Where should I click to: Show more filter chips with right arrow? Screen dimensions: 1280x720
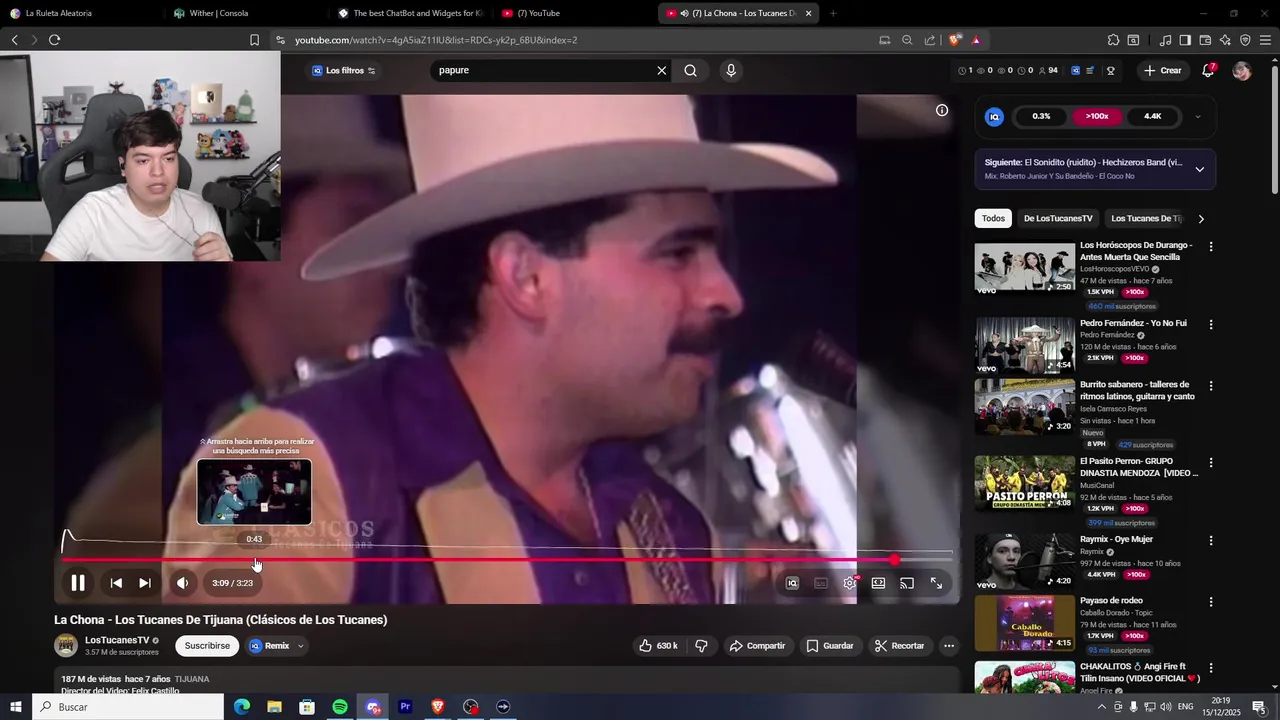(1201, 219)
